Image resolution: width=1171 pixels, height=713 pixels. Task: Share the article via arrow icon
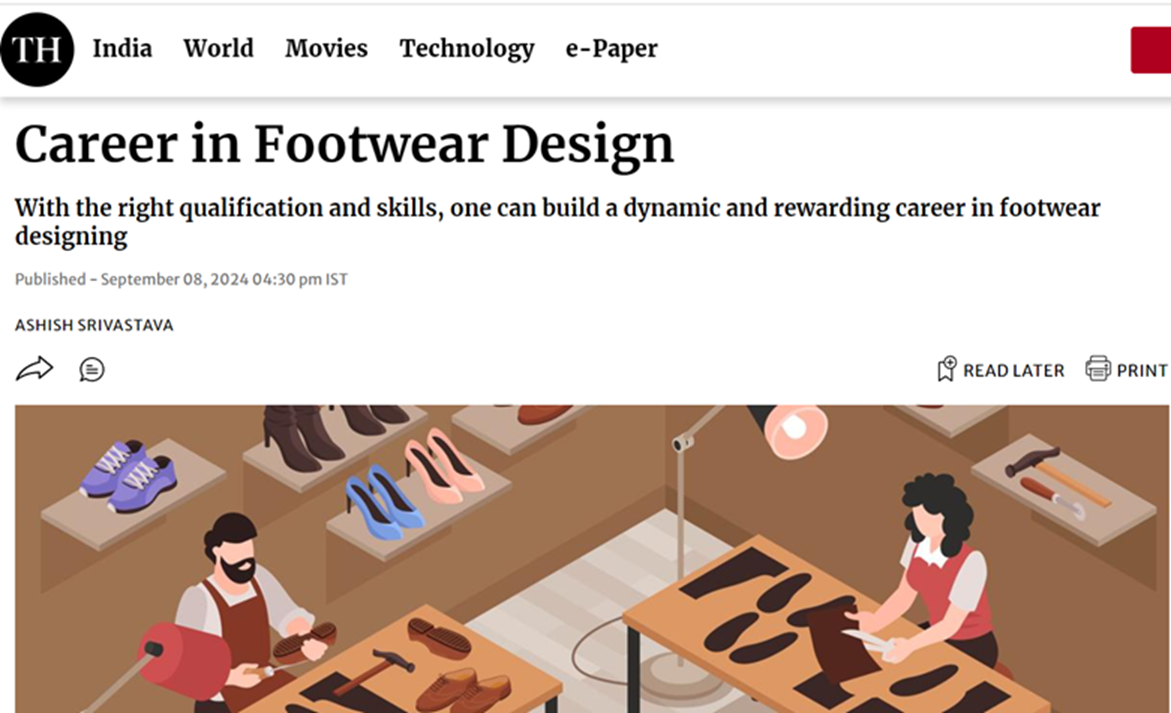34,370
